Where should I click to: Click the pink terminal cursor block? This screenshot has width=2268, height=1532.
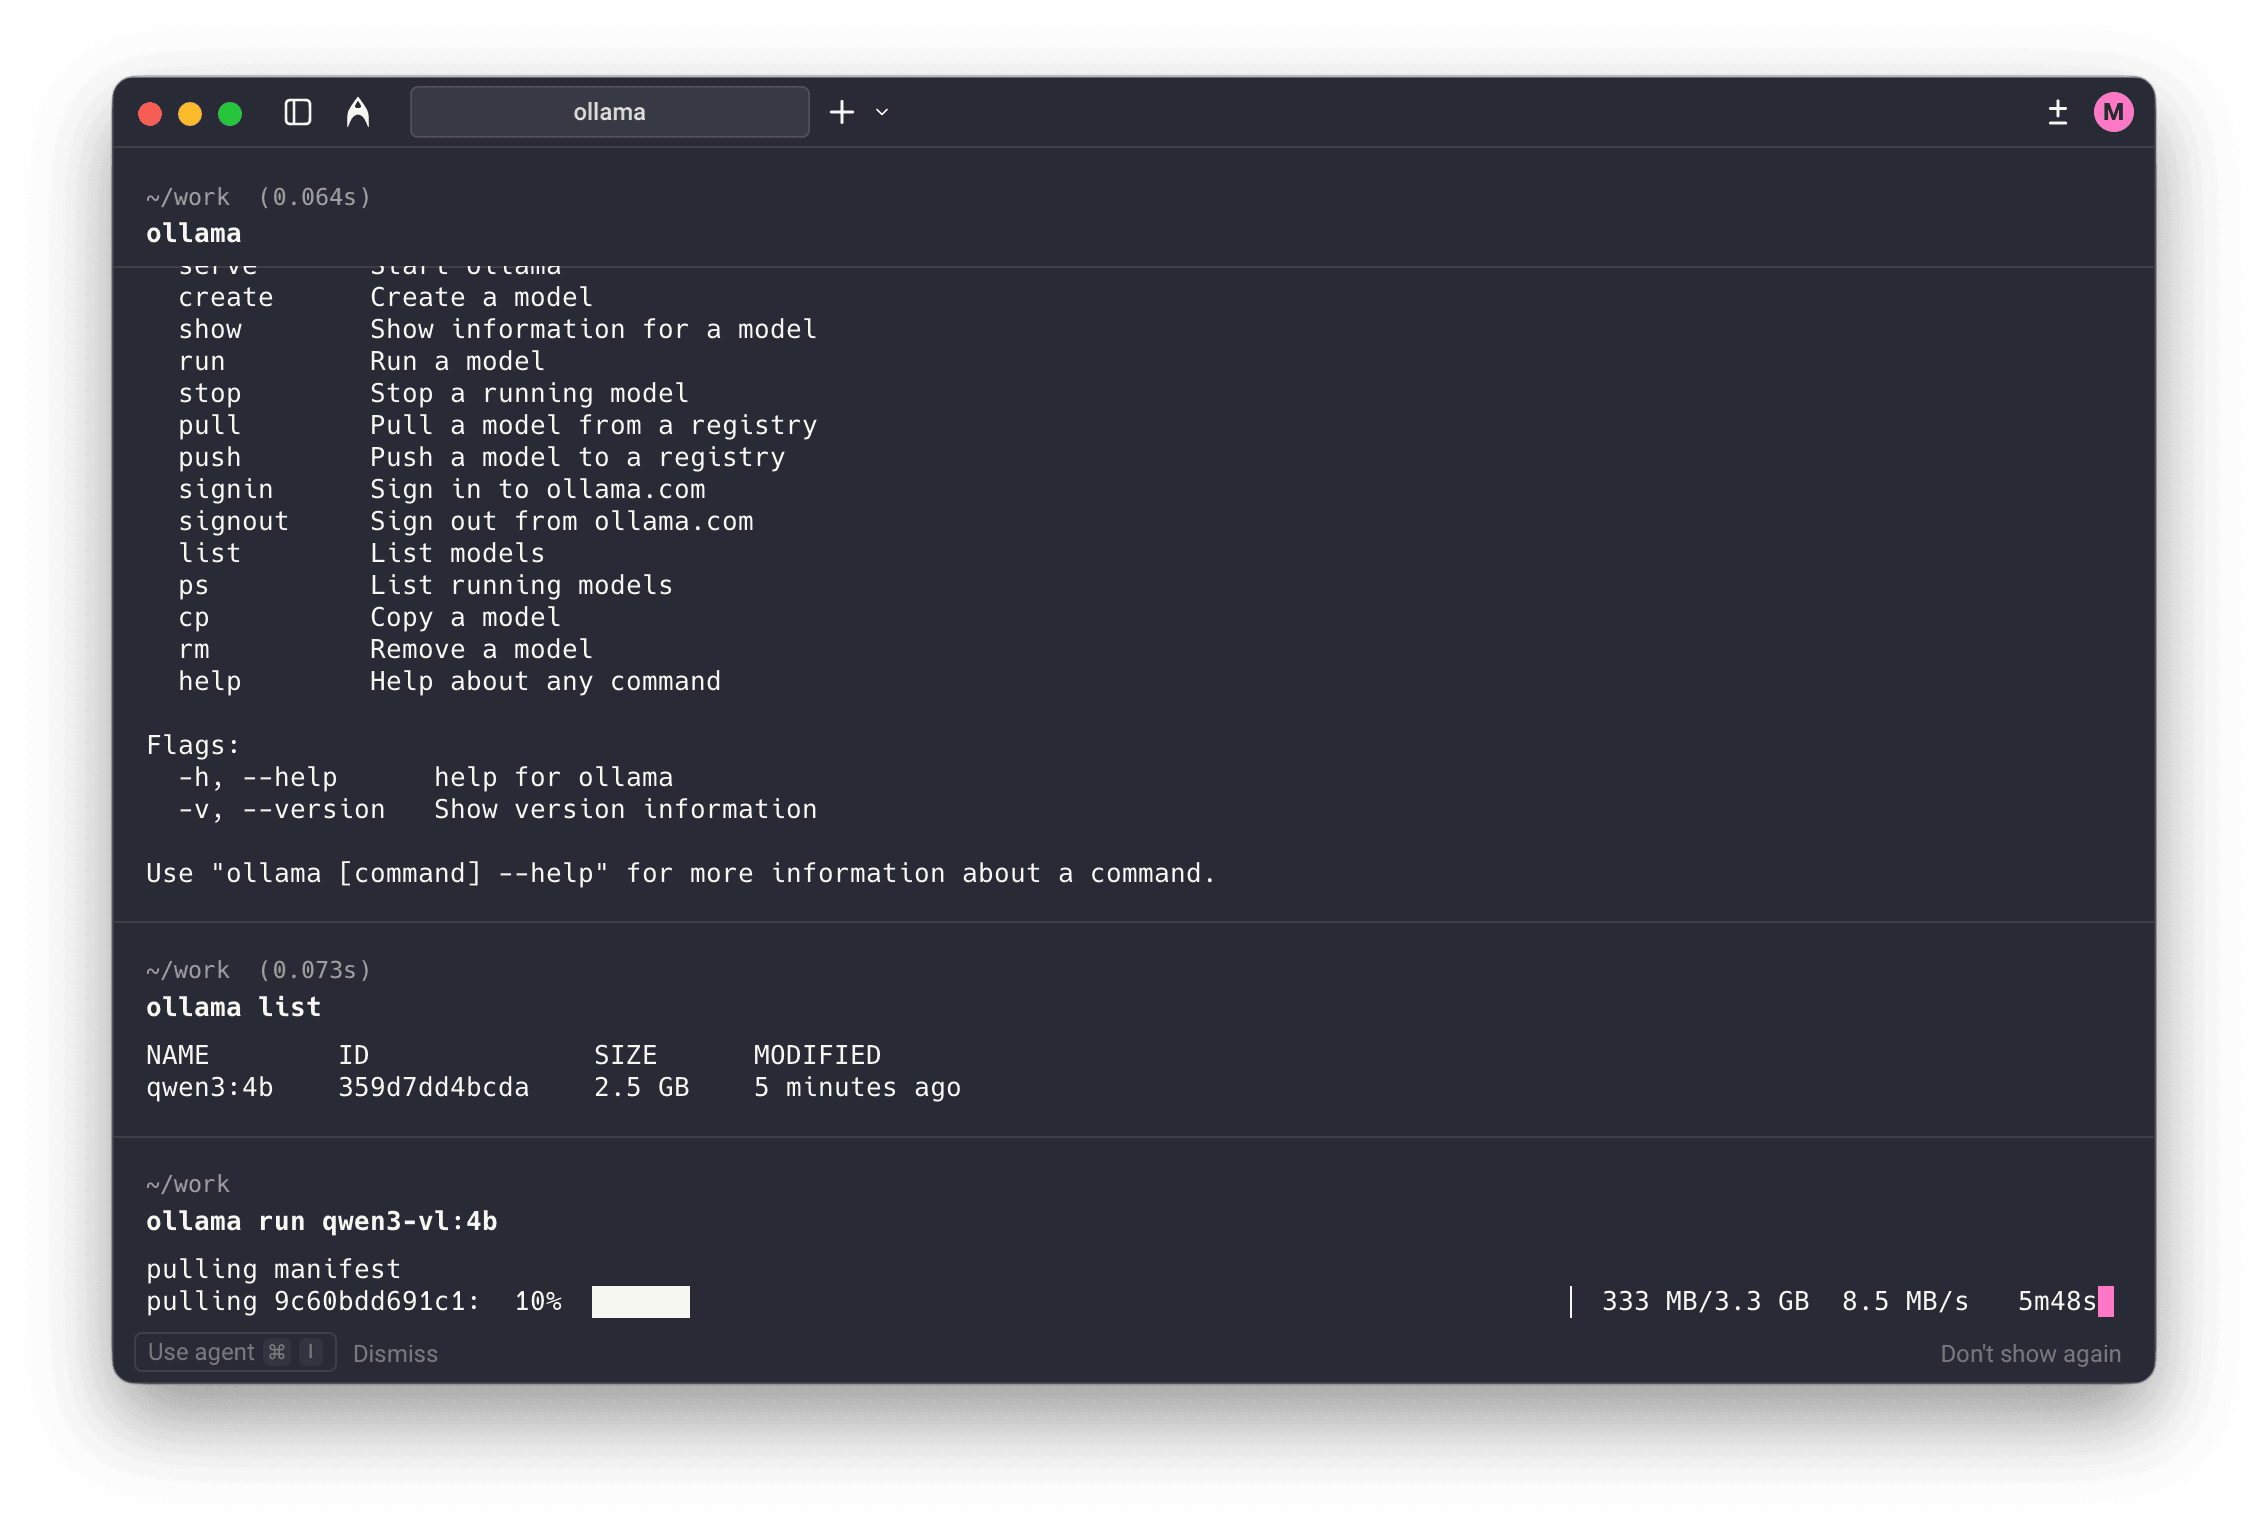point(2105,1301)
